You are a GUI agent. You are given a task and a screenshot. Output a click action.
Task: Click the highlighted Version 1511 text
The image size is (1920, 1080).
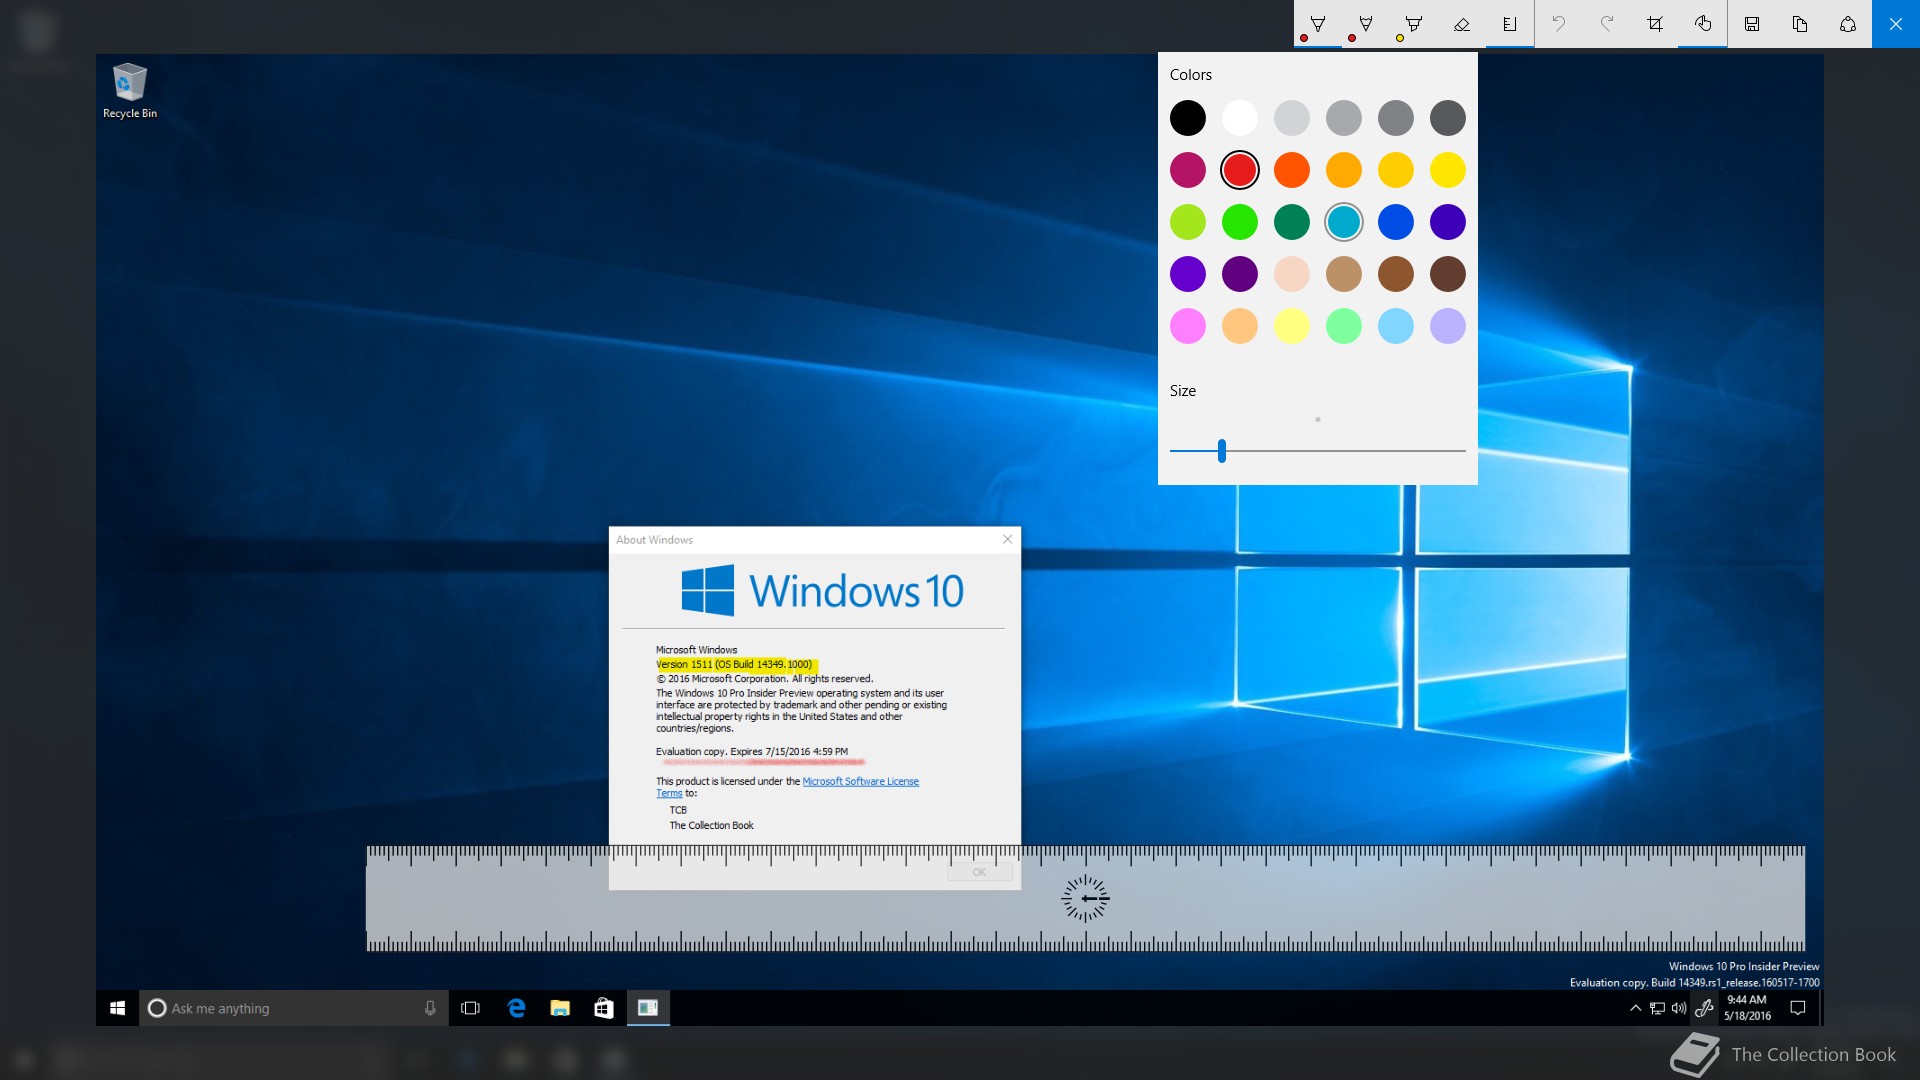734,665
